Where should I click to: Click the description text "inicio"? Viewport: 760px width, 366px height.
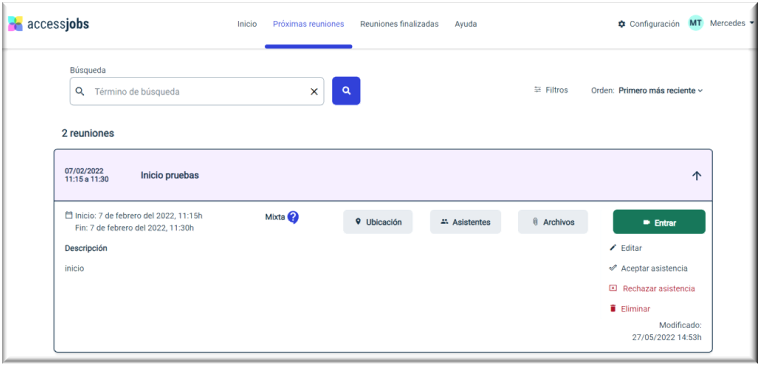pos(74,268)
